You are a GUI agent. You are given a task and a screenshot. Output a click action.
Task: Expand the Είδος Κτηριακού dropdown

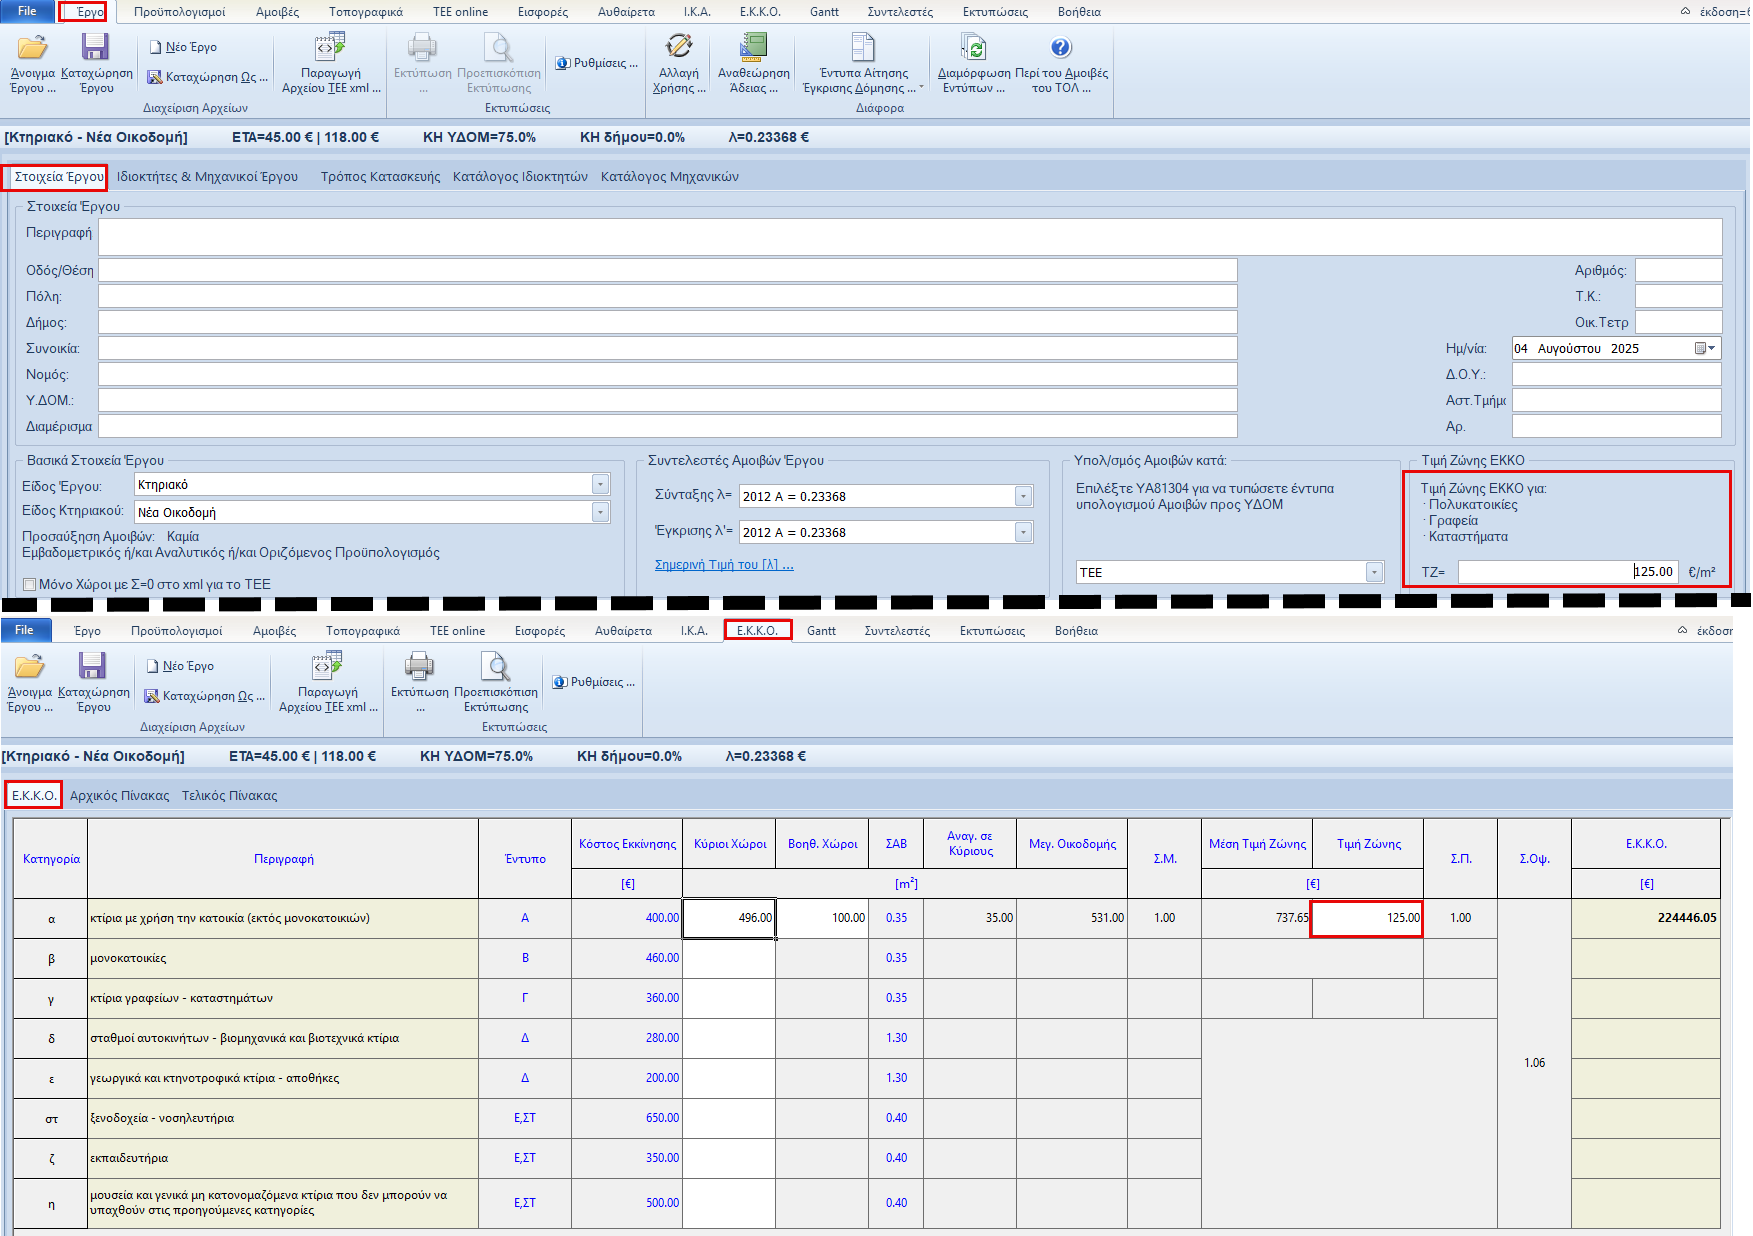pos(600,513)
